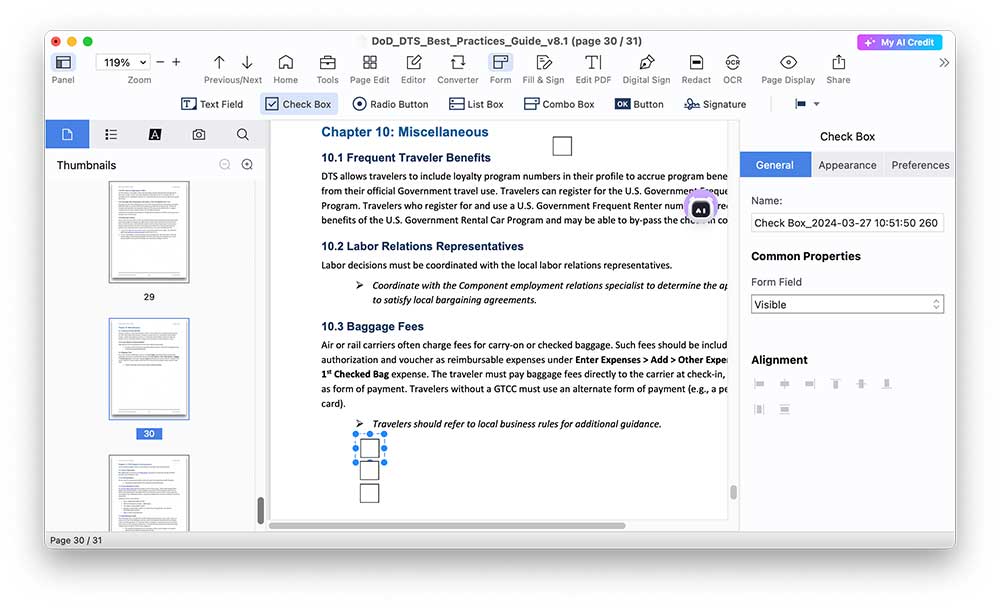
Task: Open the Tools toolbox icon
Action: (327, 62)
